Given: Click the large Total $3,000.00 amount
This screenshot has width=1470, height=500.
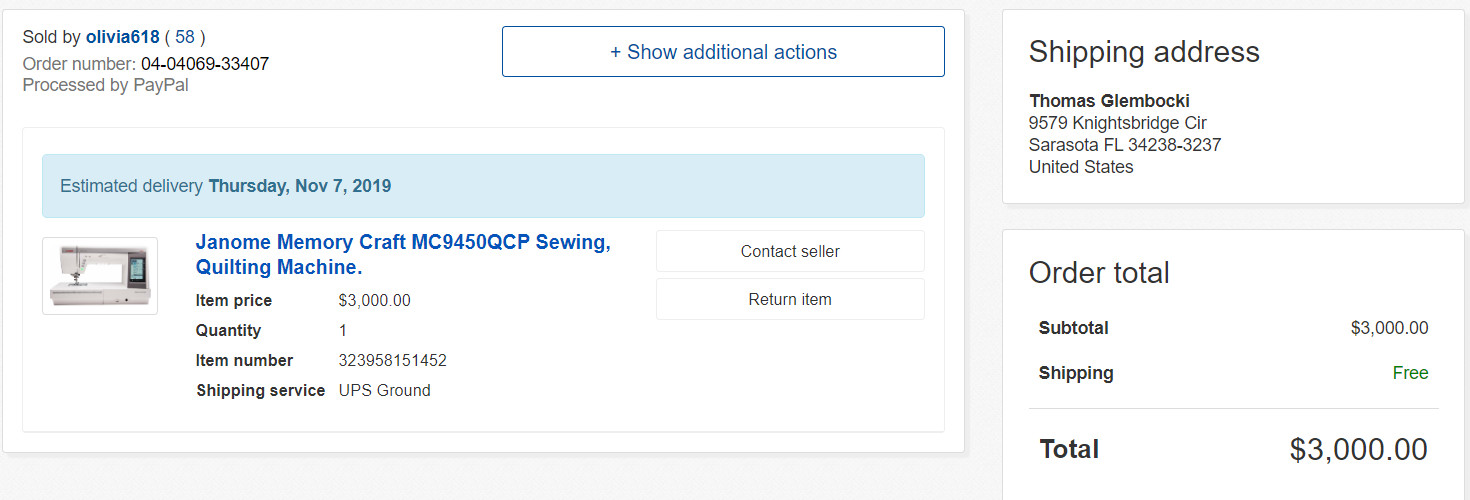Looking at the screenshot, I should (1359, 450).
